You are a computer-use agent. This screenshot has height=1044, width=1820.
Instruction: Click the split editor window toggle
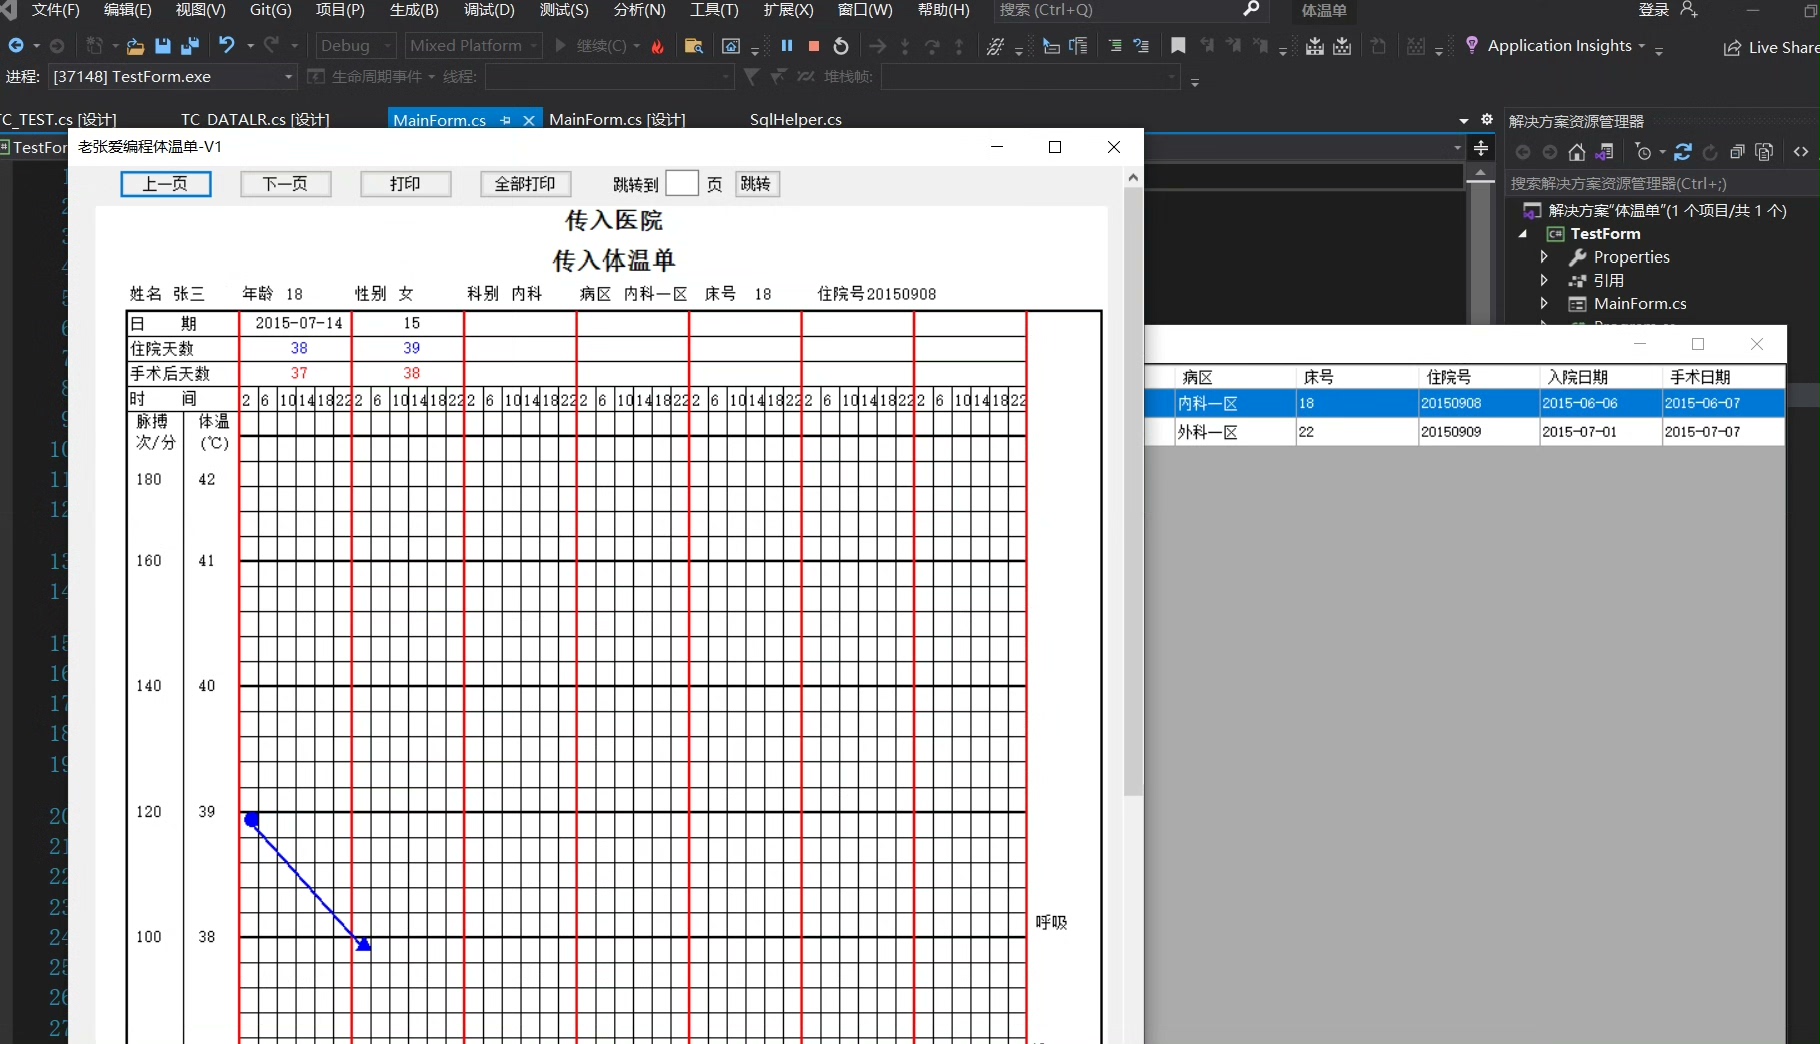point(1481,149)
